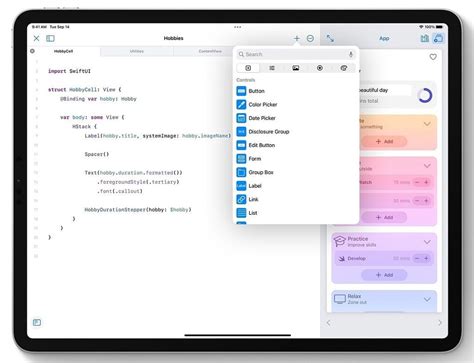The image size is (474, 363).
Task: Click the bar chart icon beside App
Action: [425, 38]
